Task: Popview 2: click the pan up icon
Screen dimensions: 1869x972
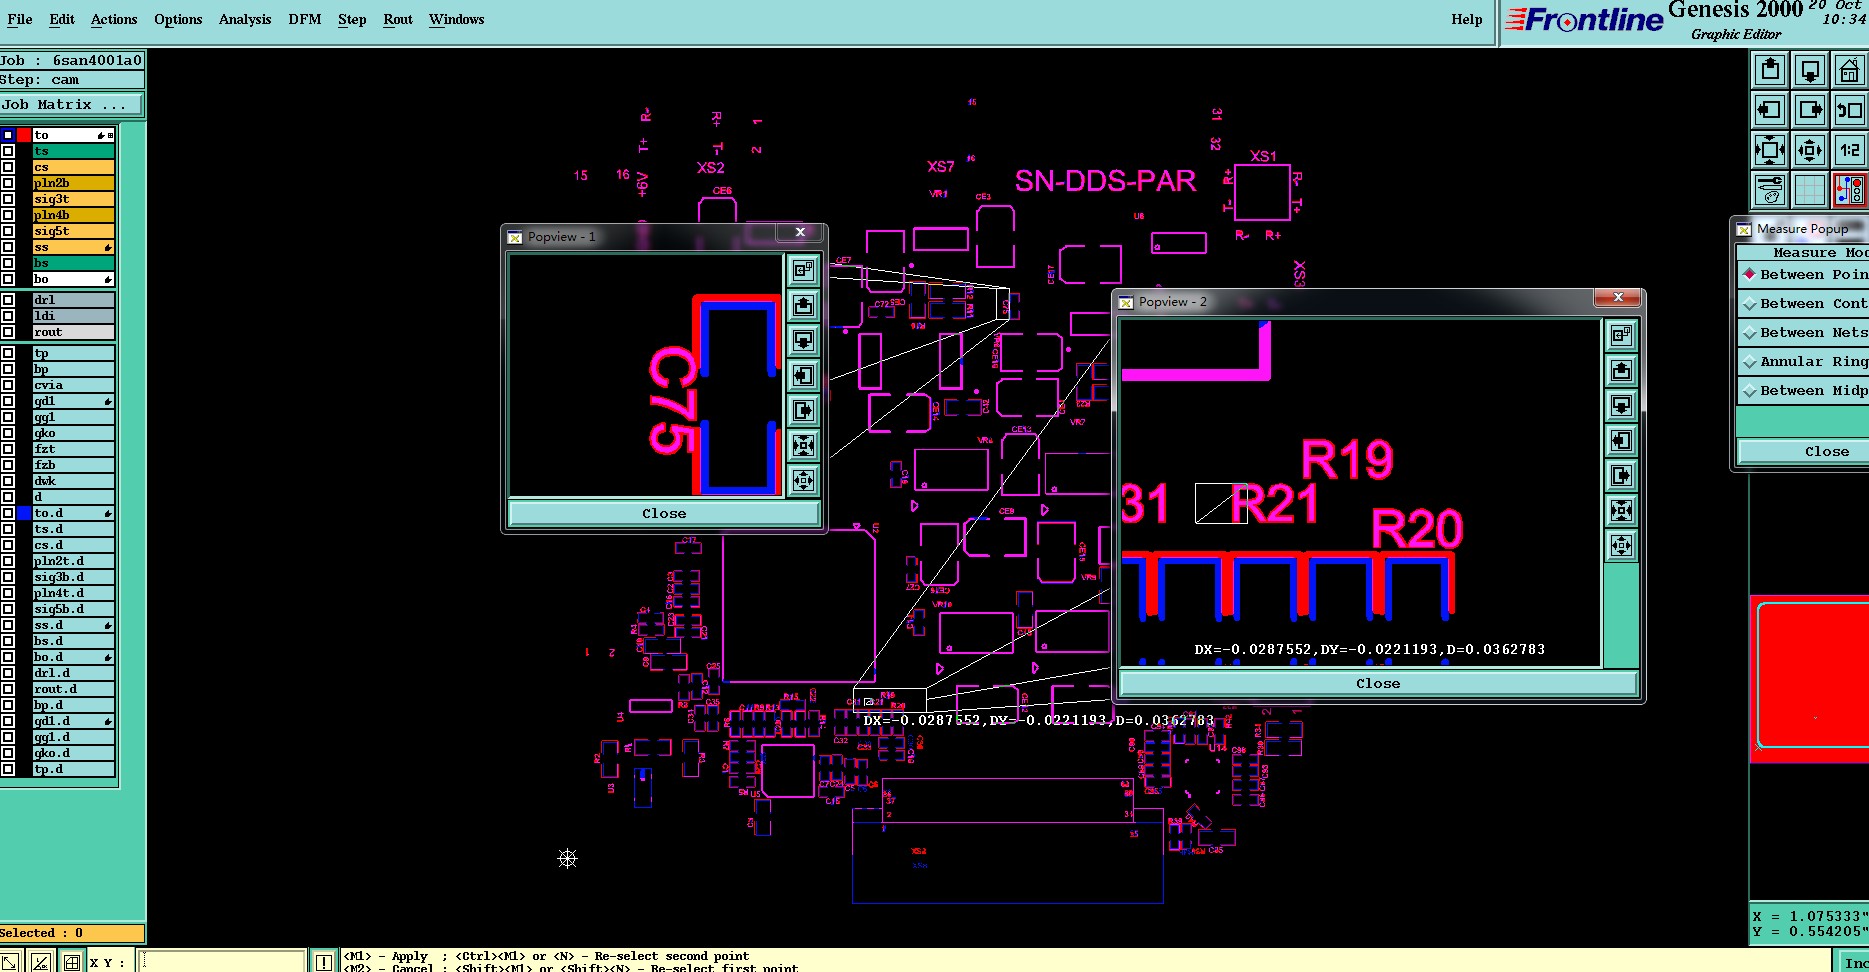Action: 1621,371
